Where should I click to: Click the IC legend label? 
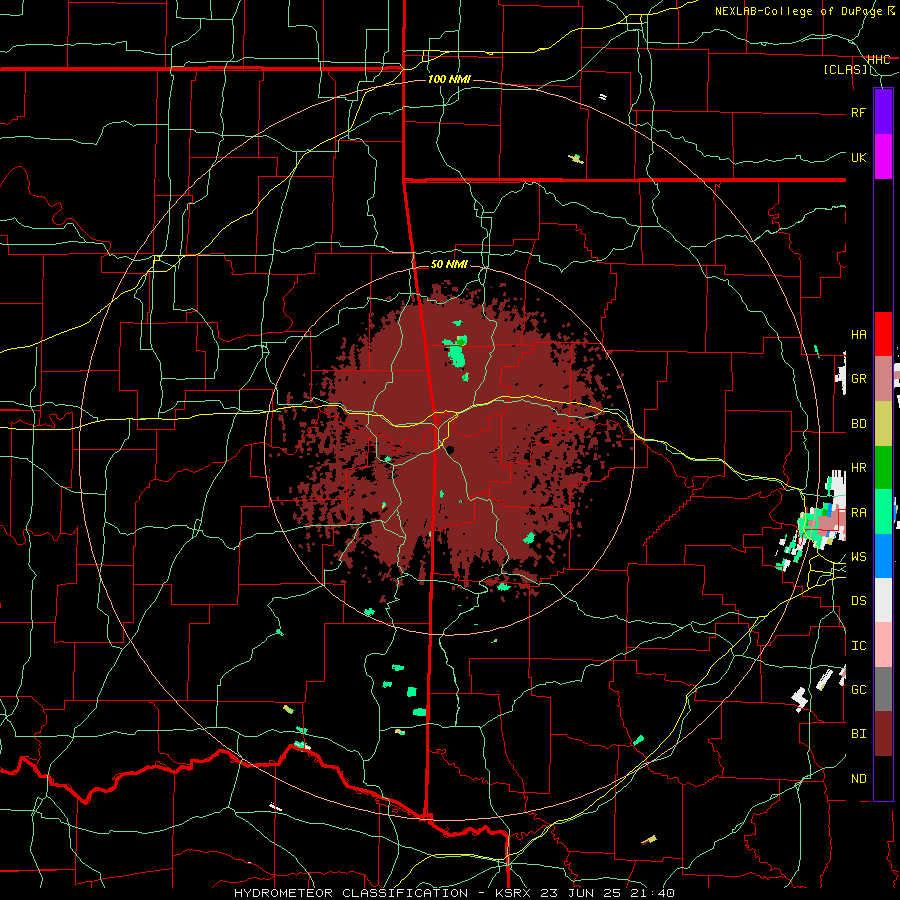[x=858, y=646]
